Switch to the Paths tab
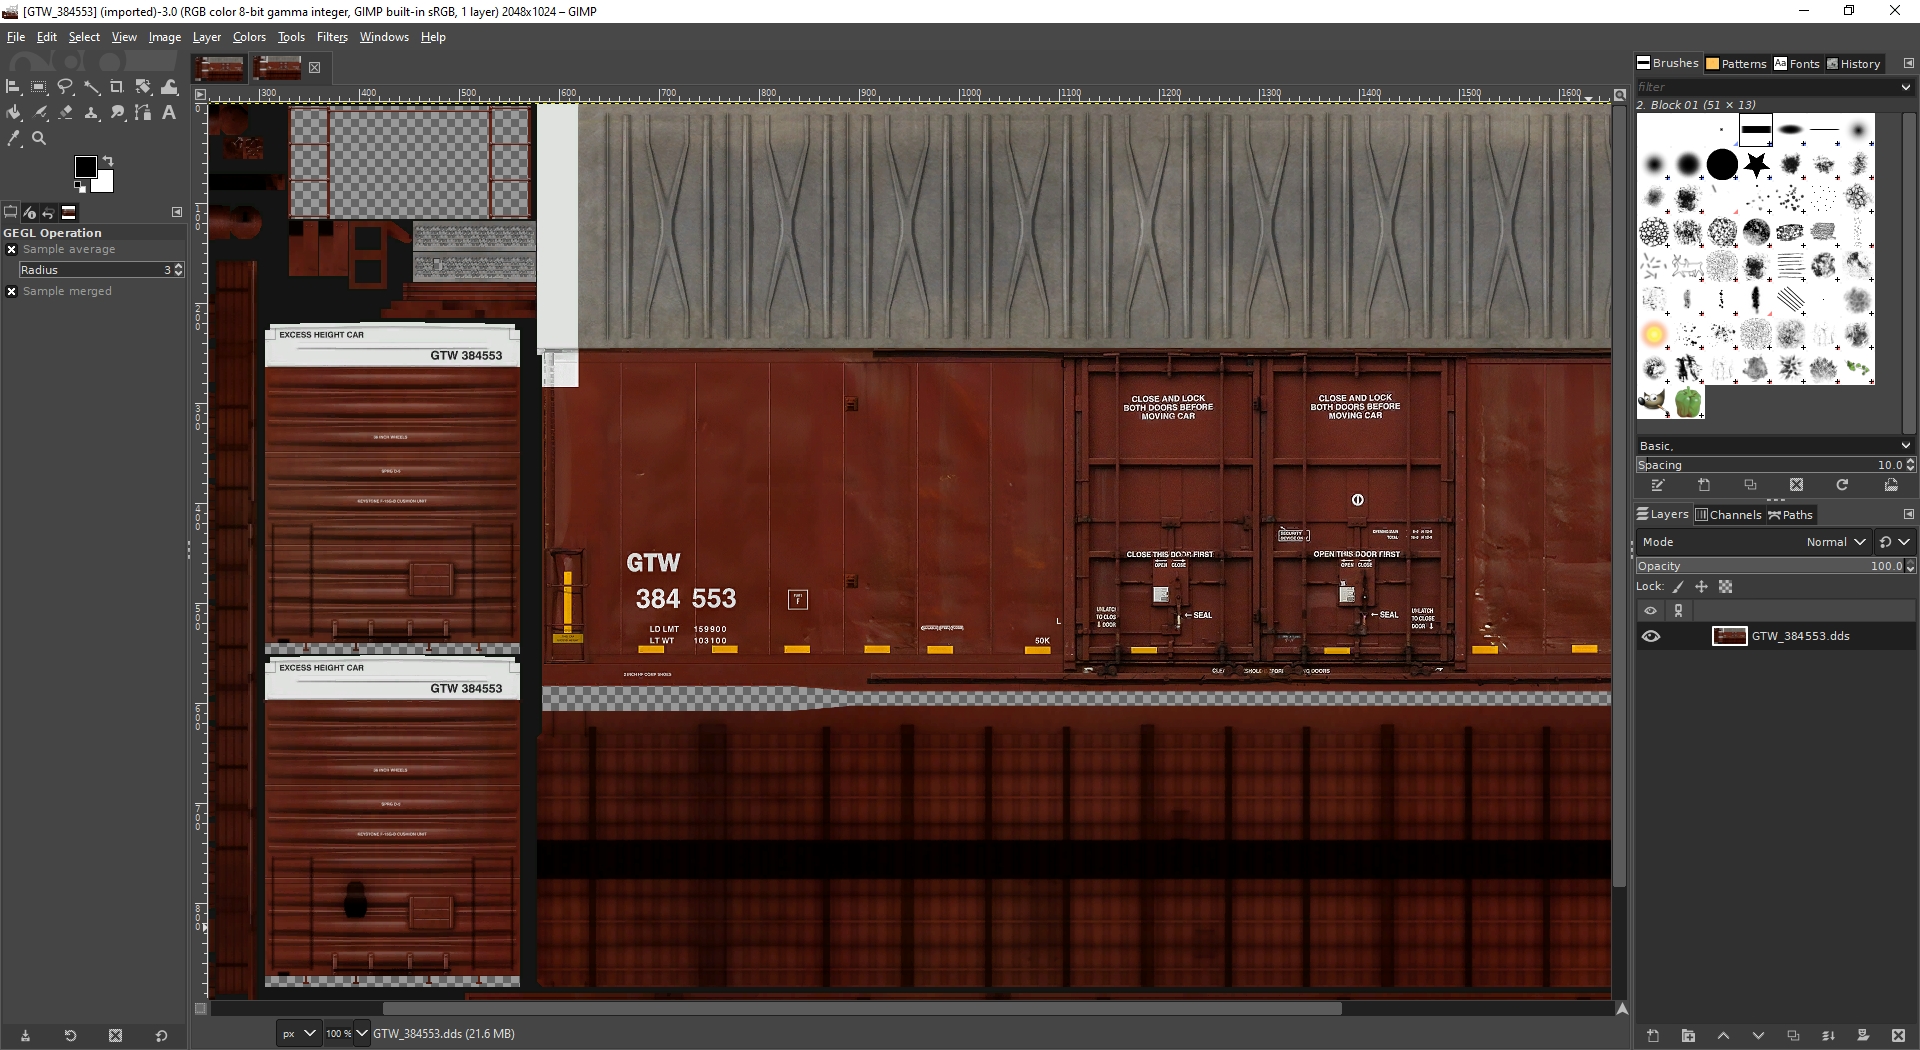Viewport: 1920px width, 1050px height. pyautogui.click(x=1790, y=515)
